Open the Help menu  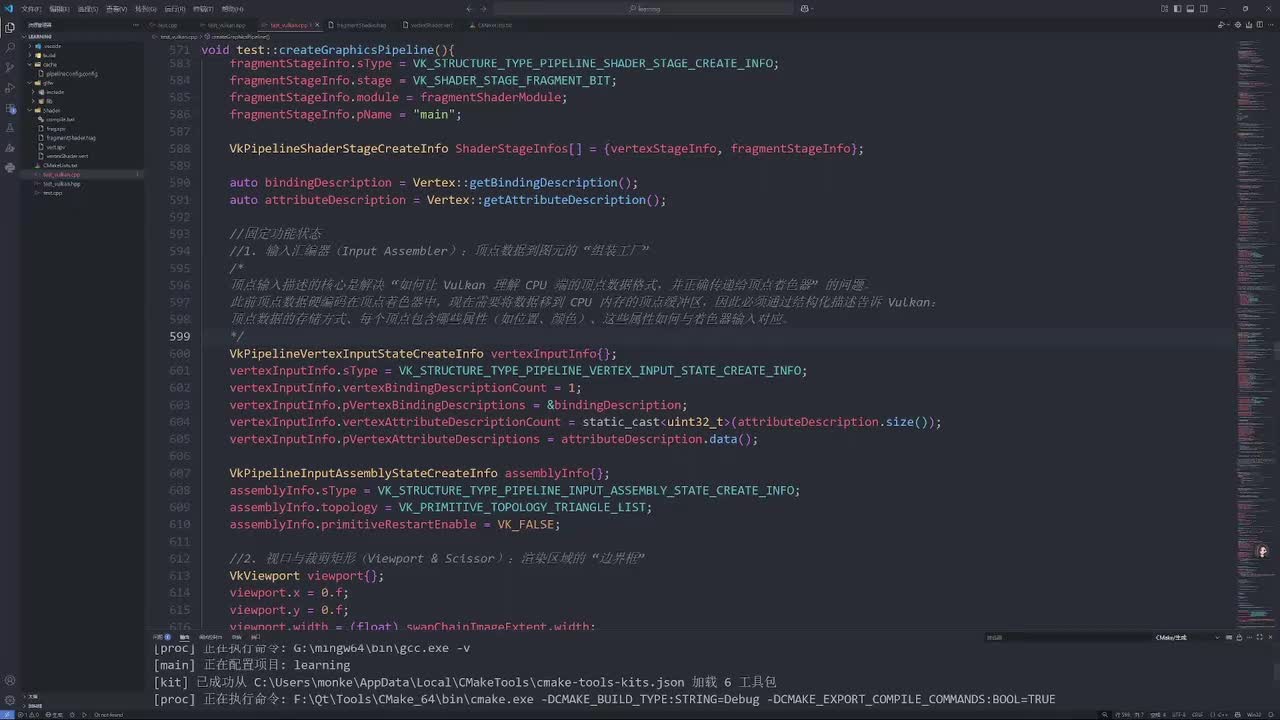pyautogui.click(x=232, y=9)
